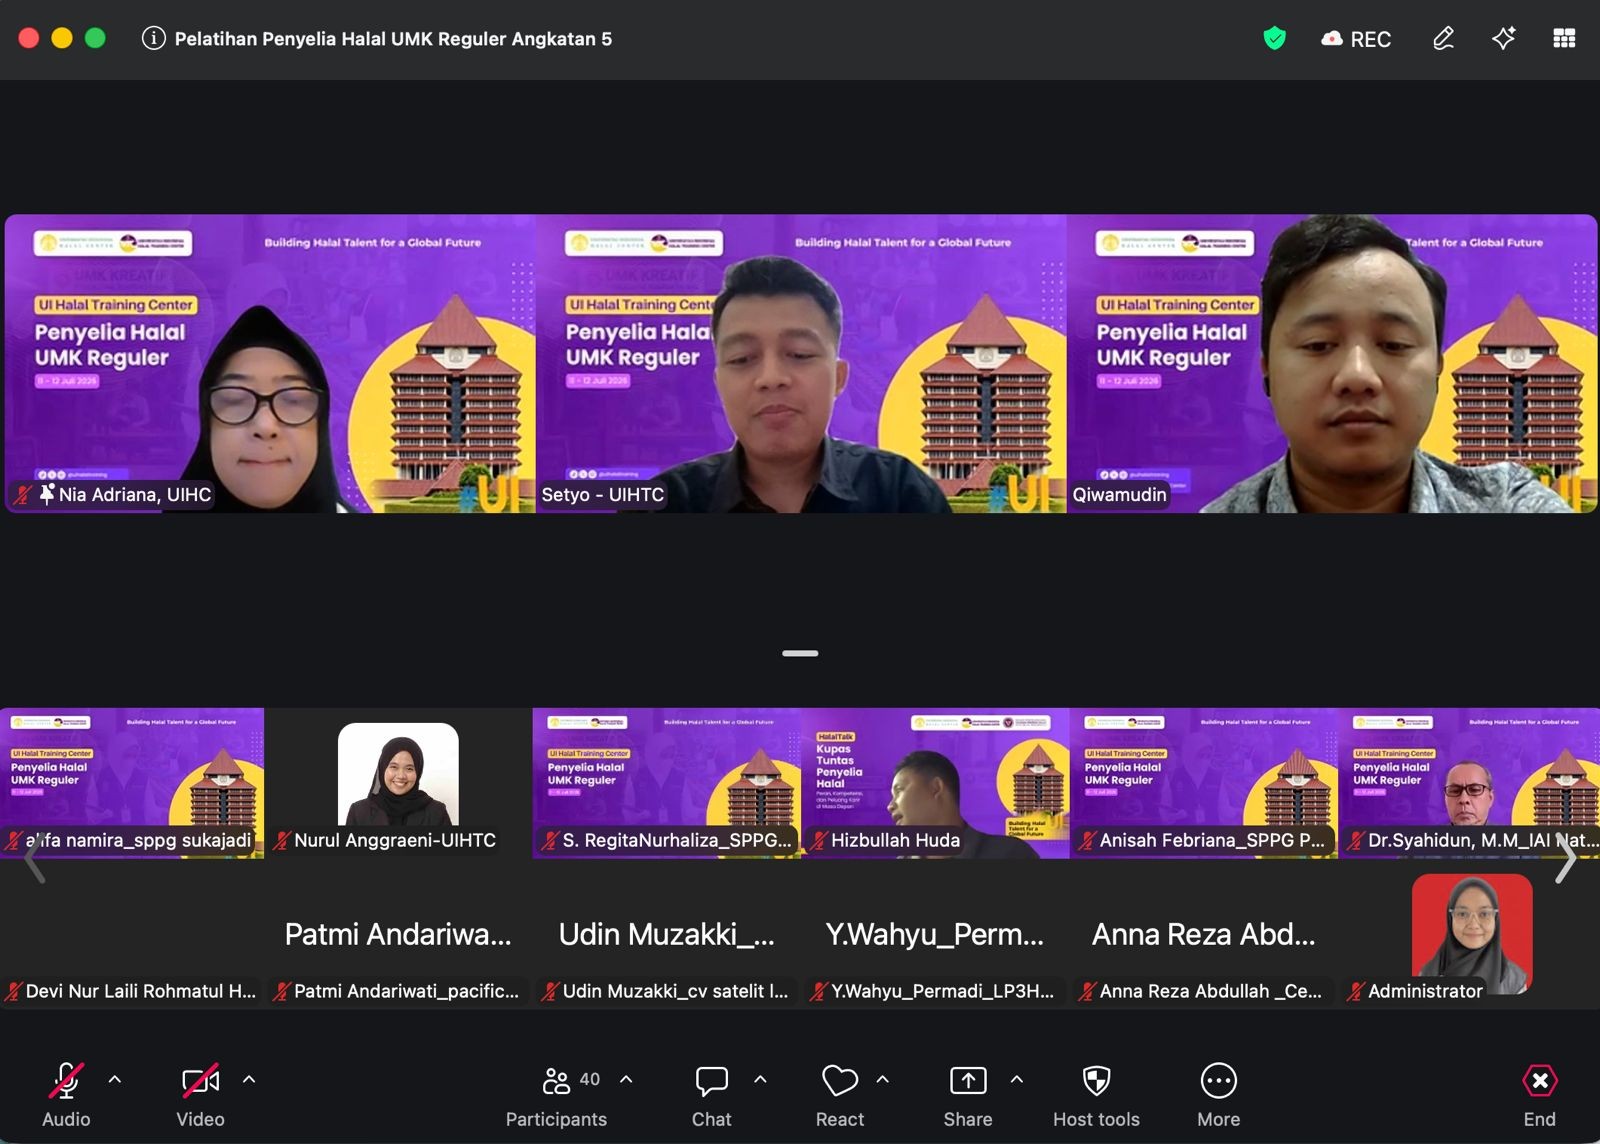This screenshot has height=1144, width=1600.
Task: Click muted mic icon beside Nurul Anggraeni-UIHTC
Action: pos(283,841)
